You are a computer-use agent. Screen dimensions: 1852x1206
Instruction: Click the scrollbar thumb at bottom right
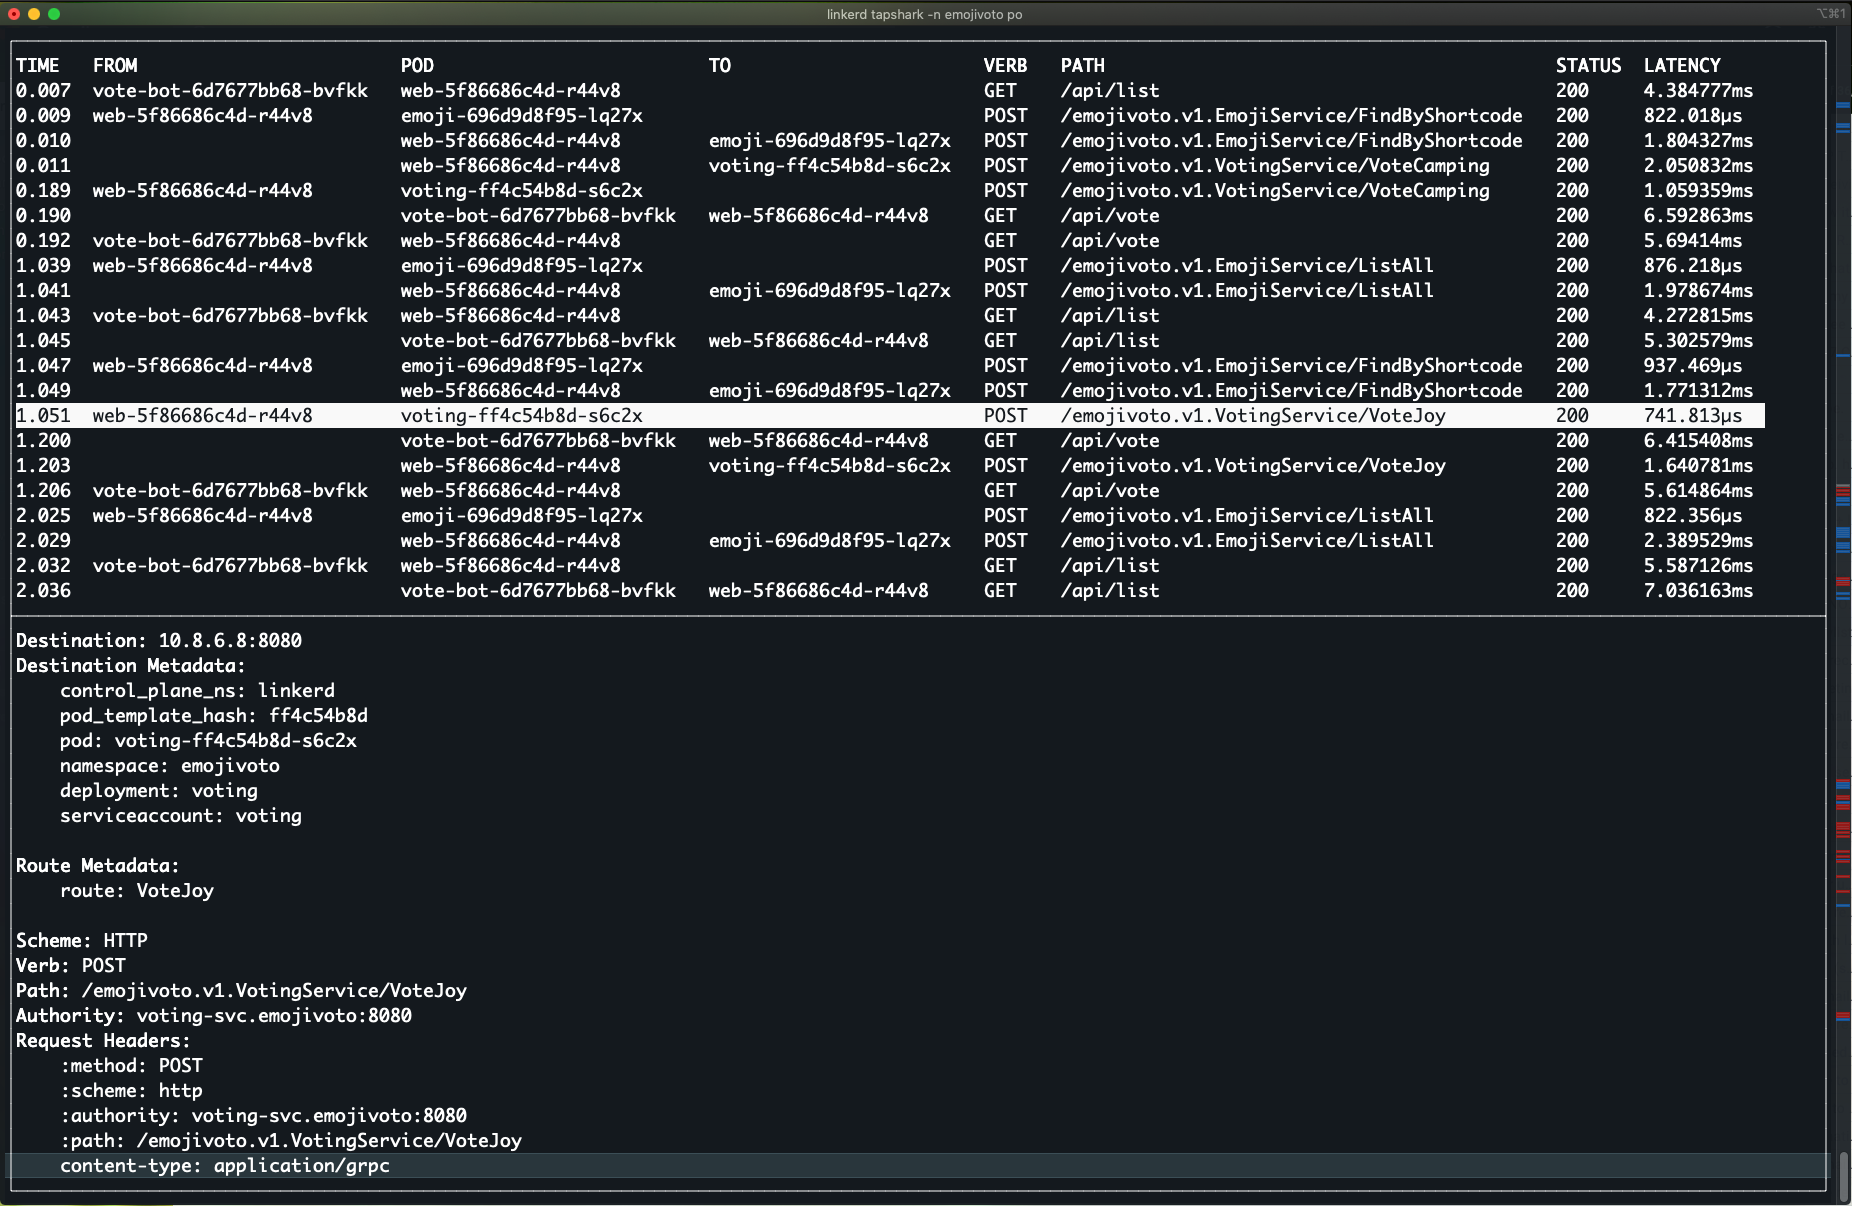click(1843, 1176)
